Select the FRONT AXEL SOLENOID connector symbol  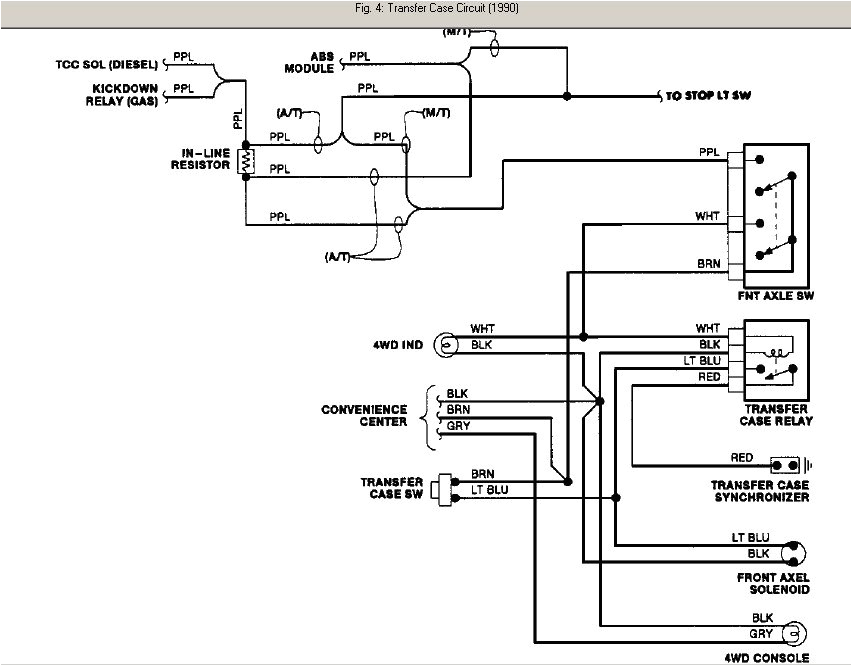[x=796, y=551]
